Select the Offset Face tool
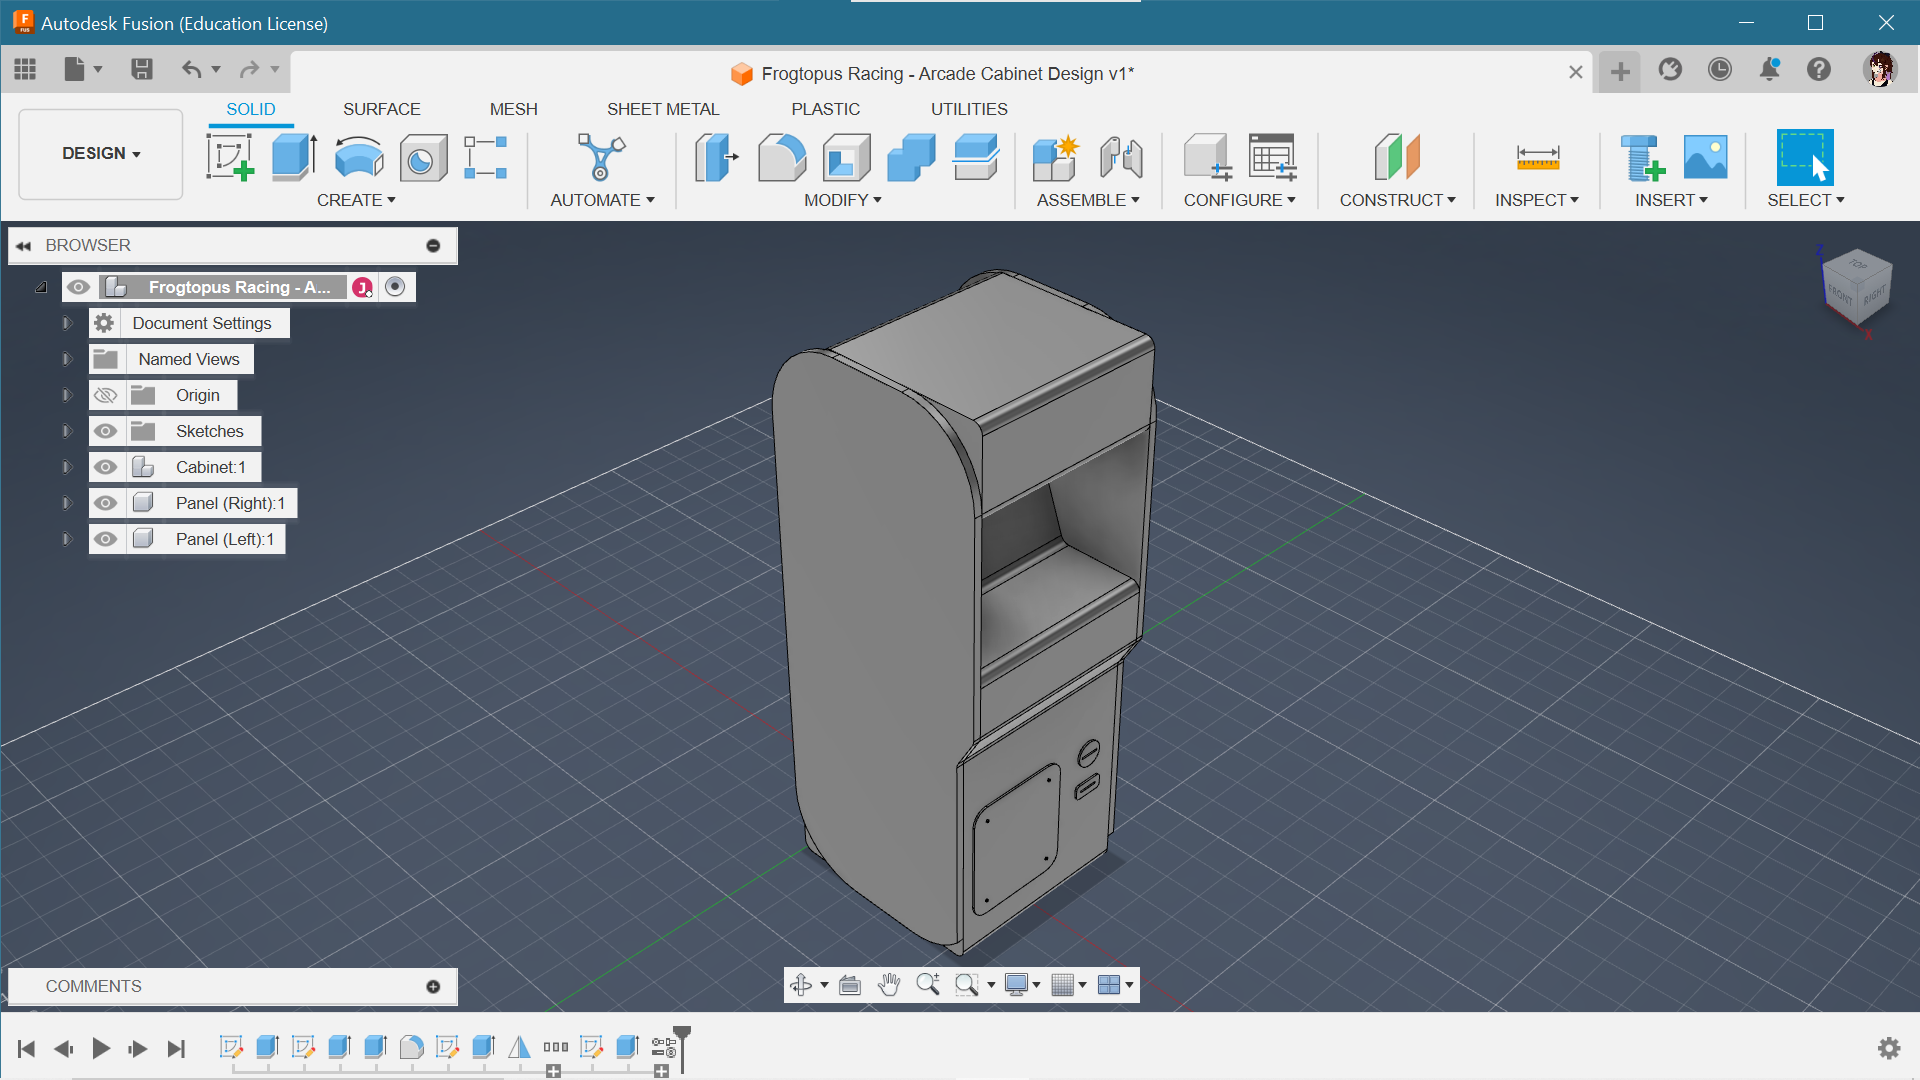Image resolution: width=1920 pixels, height=1080 pixels. click(975, 158)
